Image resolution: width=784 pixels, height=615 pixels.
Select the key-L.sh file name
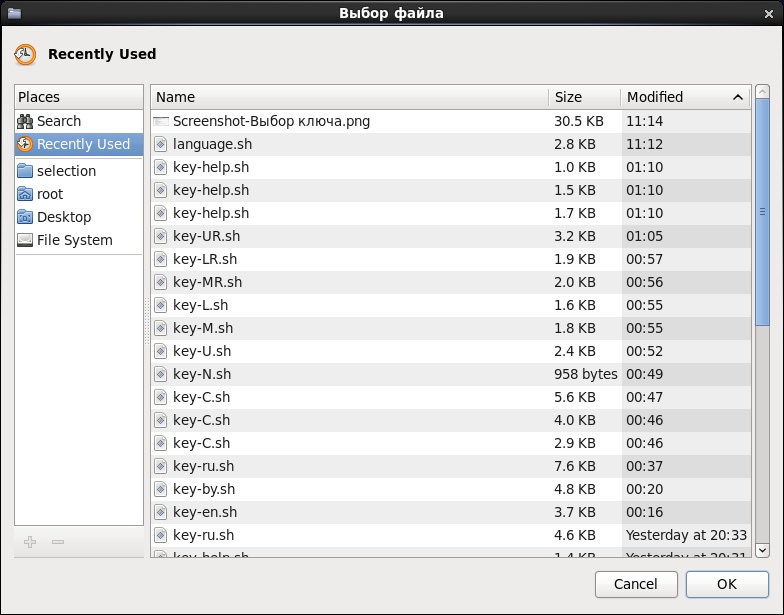click(x=200, y=305)
